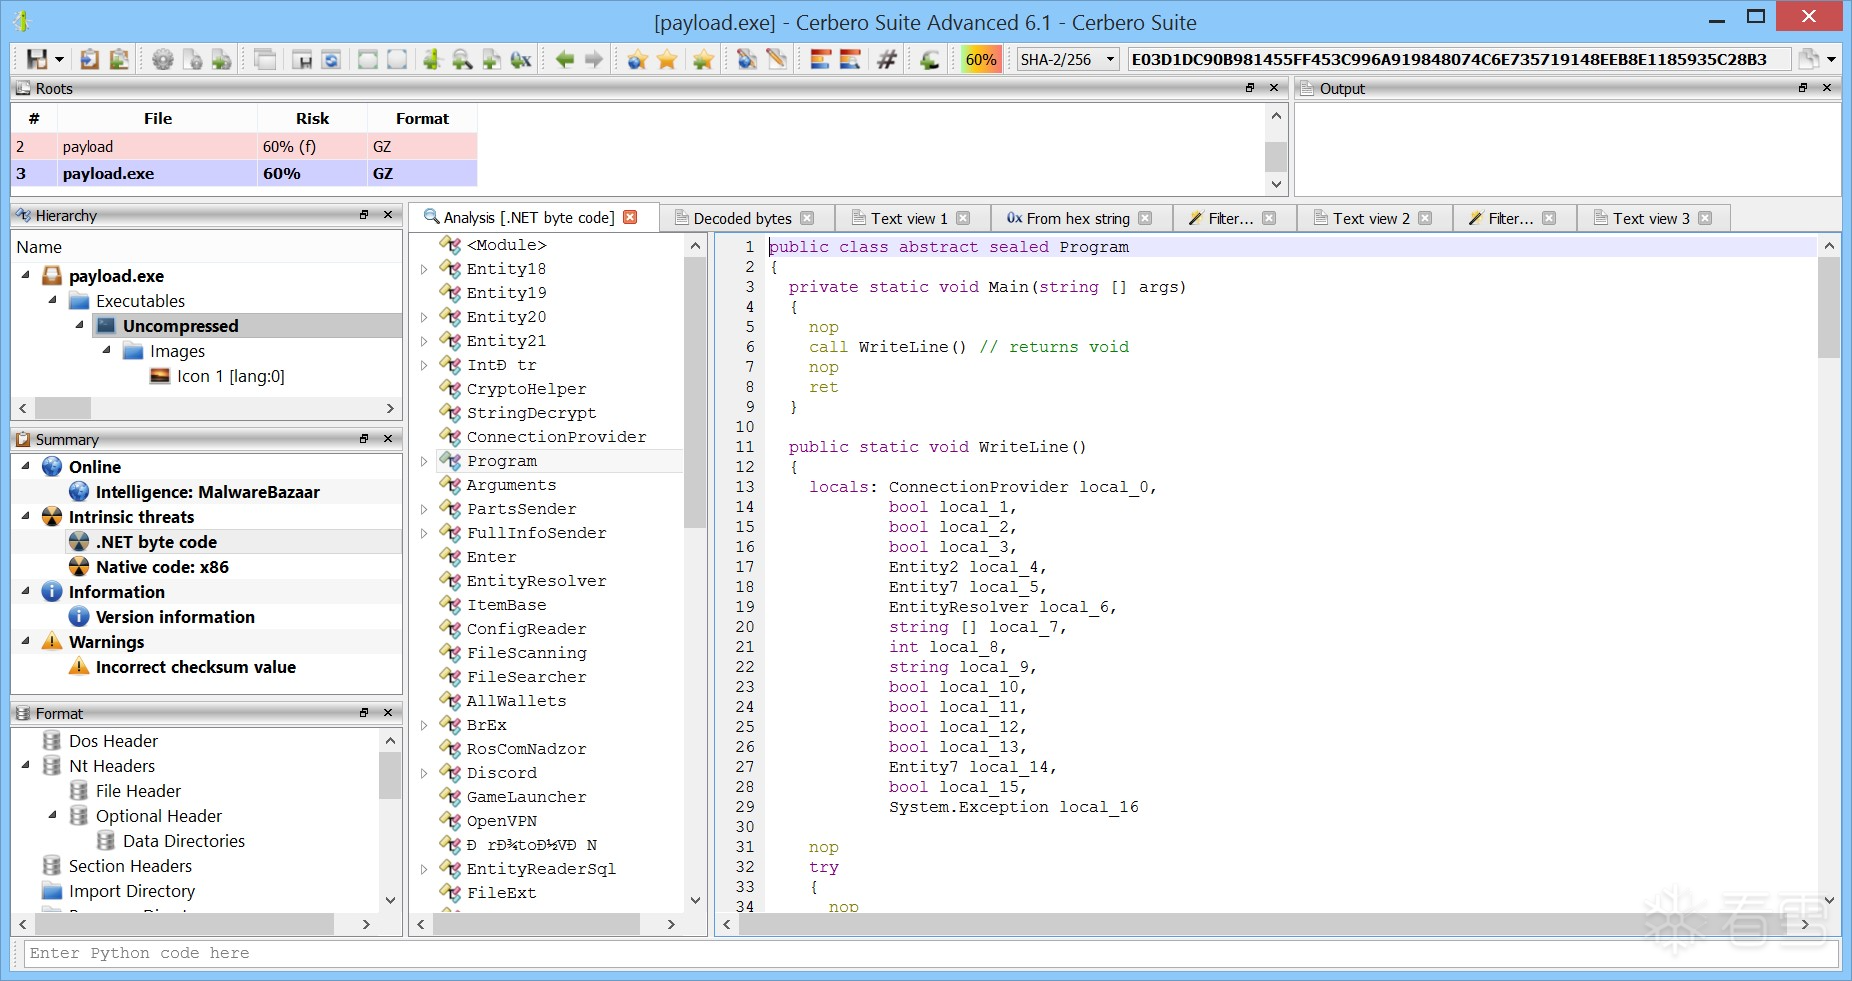Click the magnifier search toolbar icon
The image size is (1852, 981).
point(461,59)
